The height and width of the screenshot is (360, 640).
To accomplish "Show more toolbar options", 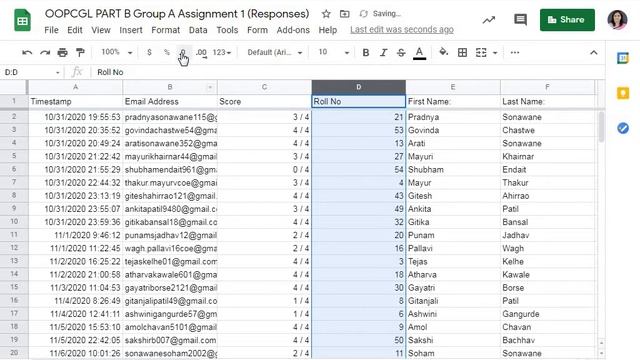I will coord(515,52).
